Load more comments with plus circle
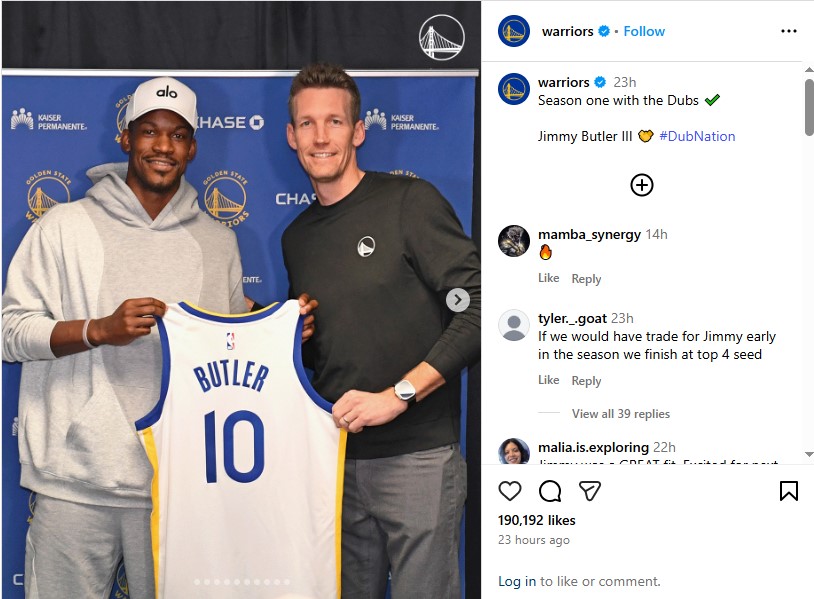Image resolution: width=814 pixels, height=599 pixels. pyautogui.click(x=642, y=185)
